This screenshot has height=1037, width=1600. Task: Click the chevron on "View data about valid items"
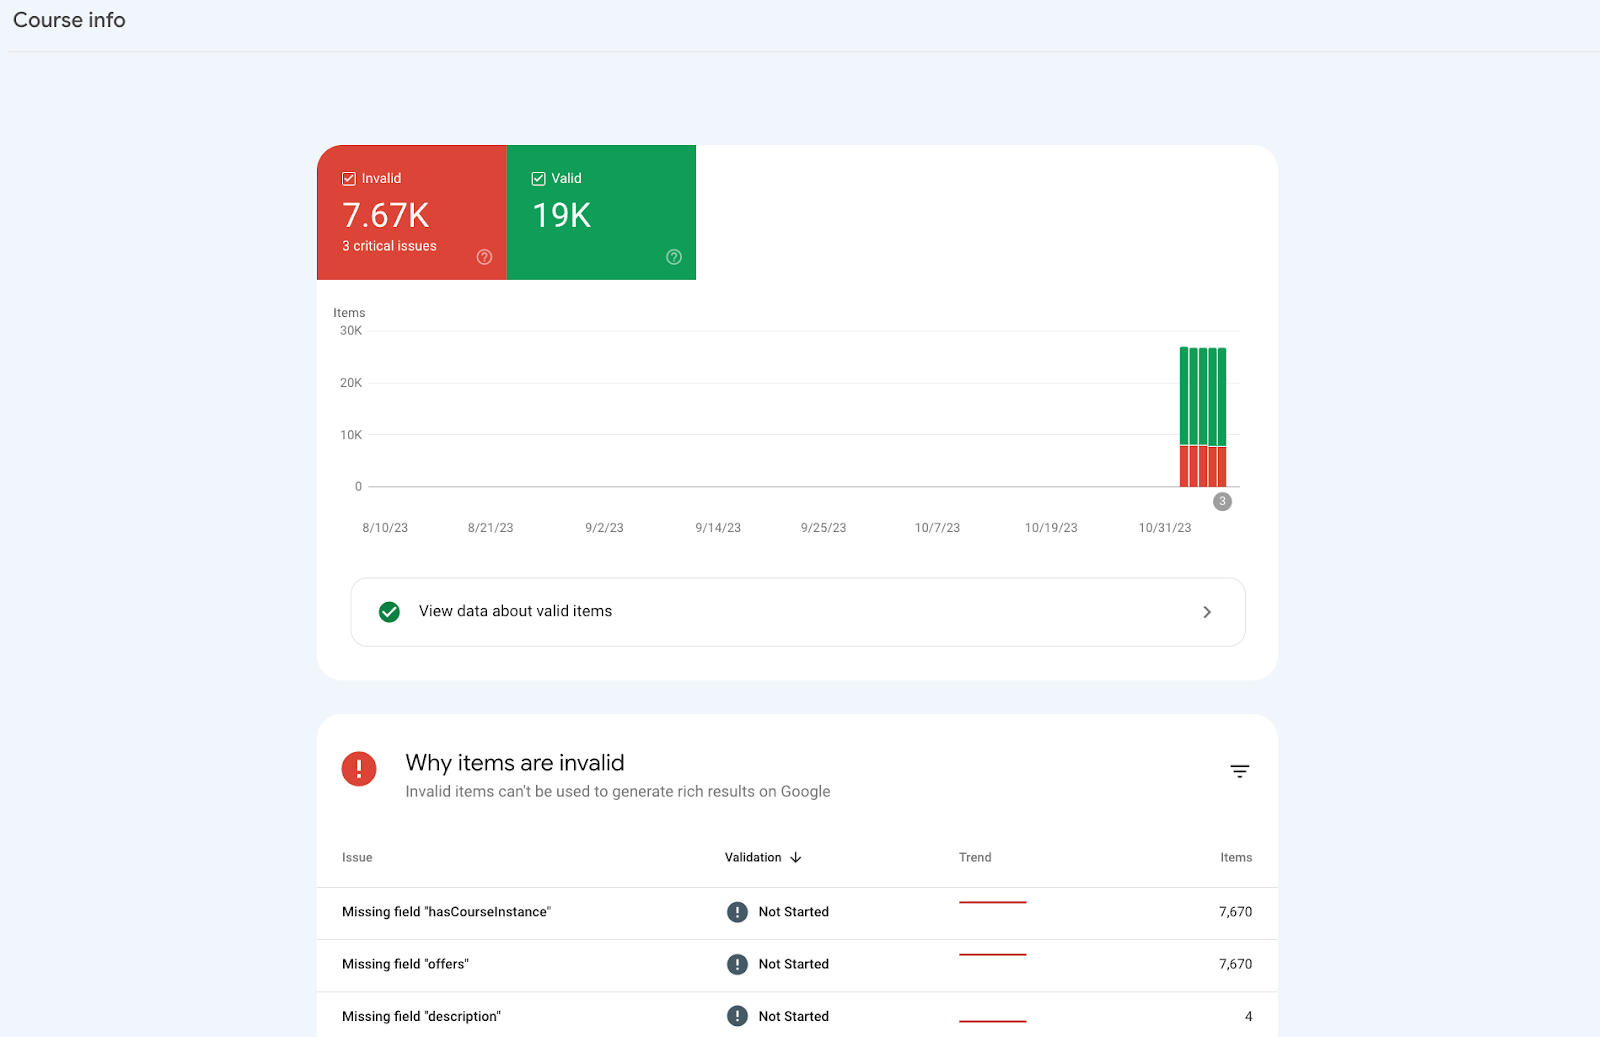1207,611
